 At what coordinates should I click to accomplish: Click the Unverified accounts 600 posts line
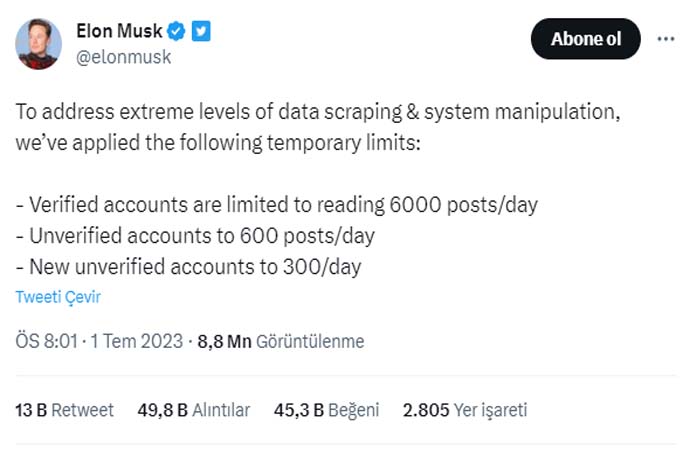[195, 236]
